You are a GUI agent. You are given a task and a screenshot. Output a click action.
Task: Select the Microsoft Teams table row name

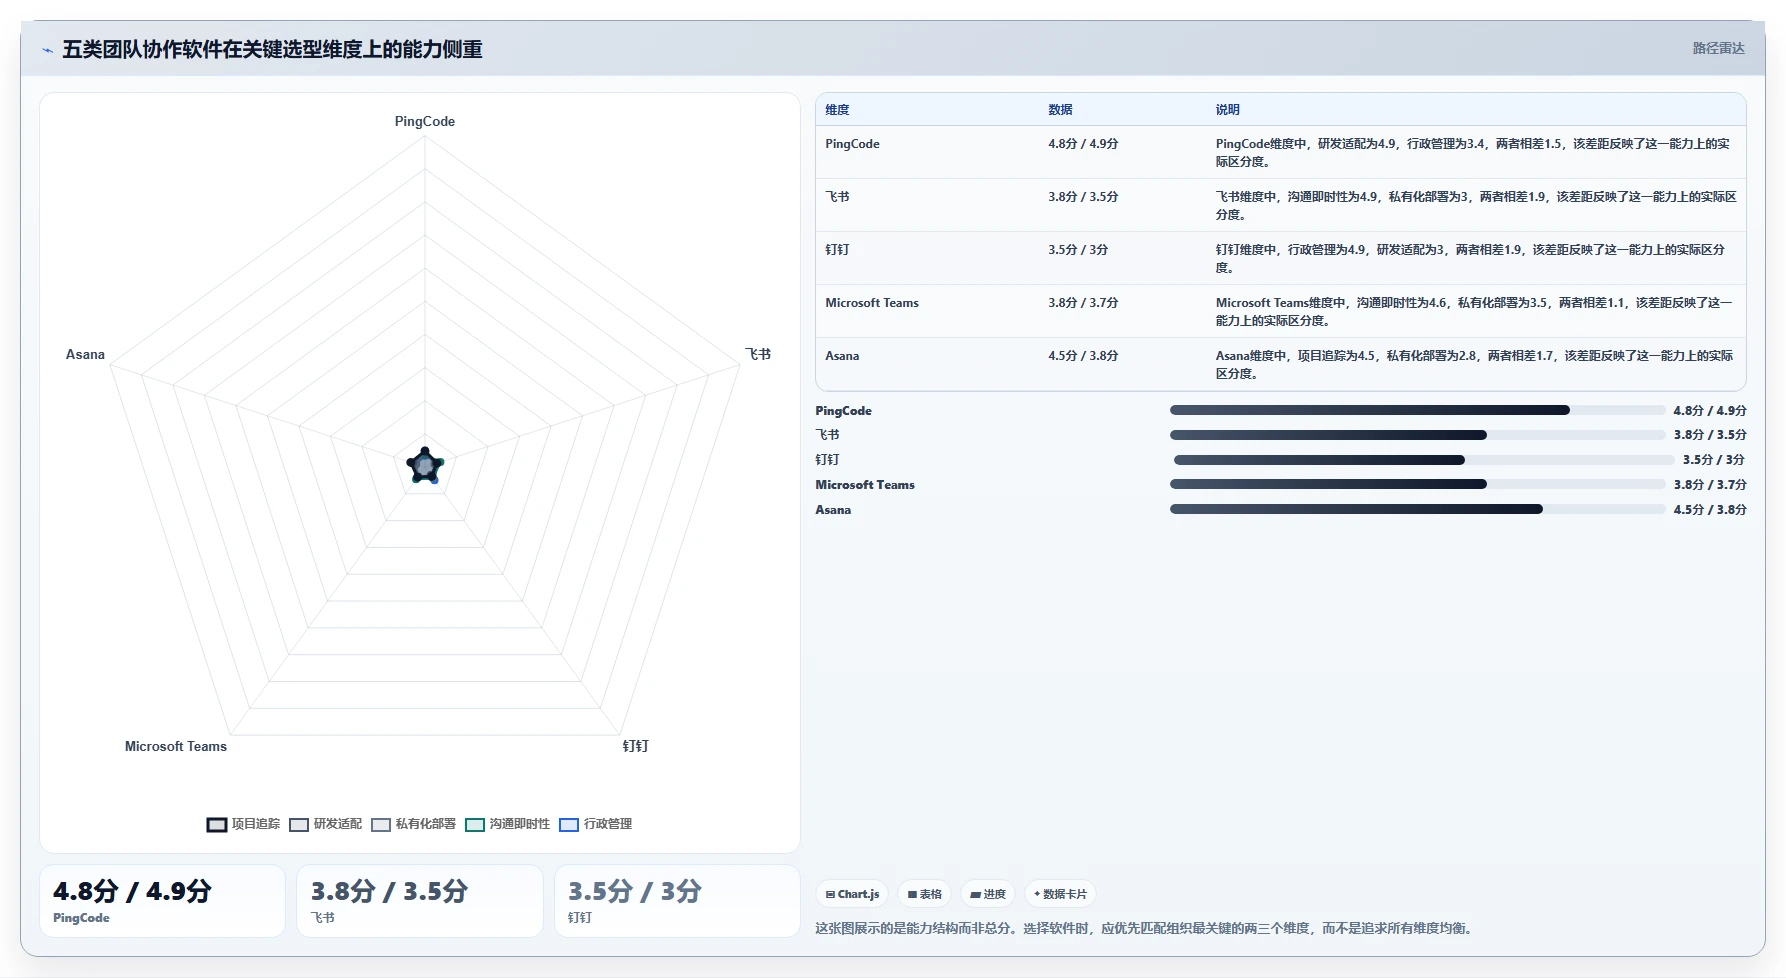(x=872, y=303)
